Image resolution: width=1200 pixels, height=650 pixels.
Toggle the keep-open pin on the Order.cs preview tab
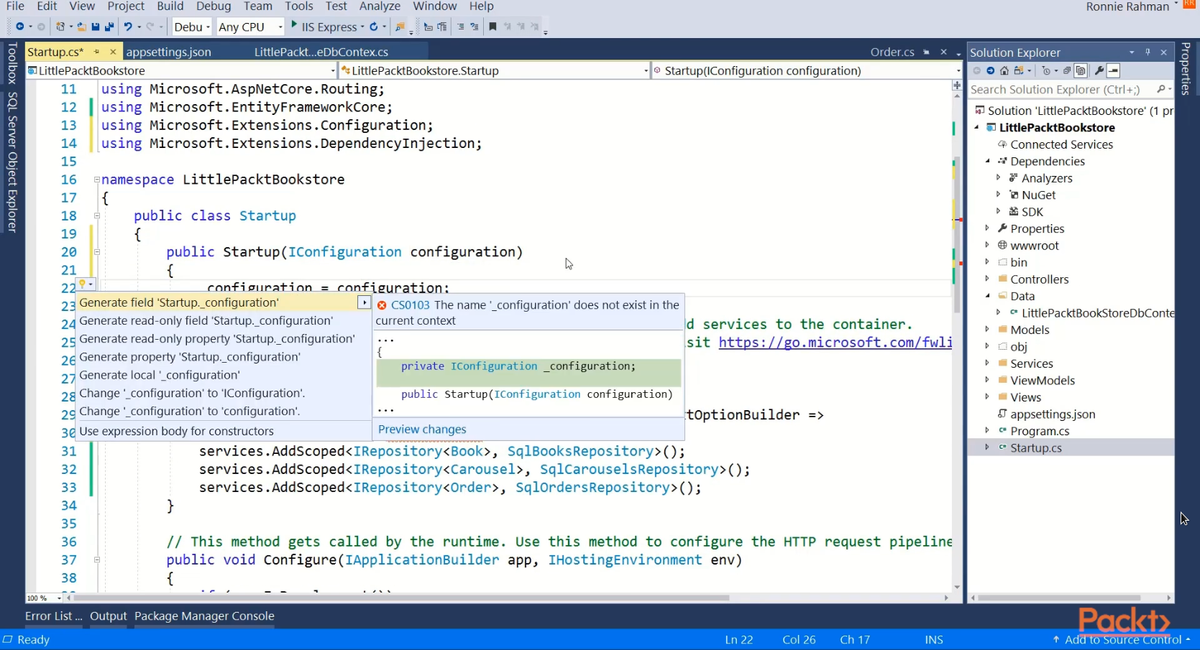[x=926, y=52]
